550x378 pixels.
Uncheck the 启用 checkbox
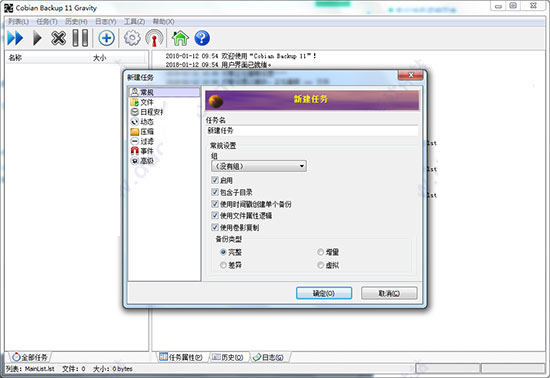(215, 180)
